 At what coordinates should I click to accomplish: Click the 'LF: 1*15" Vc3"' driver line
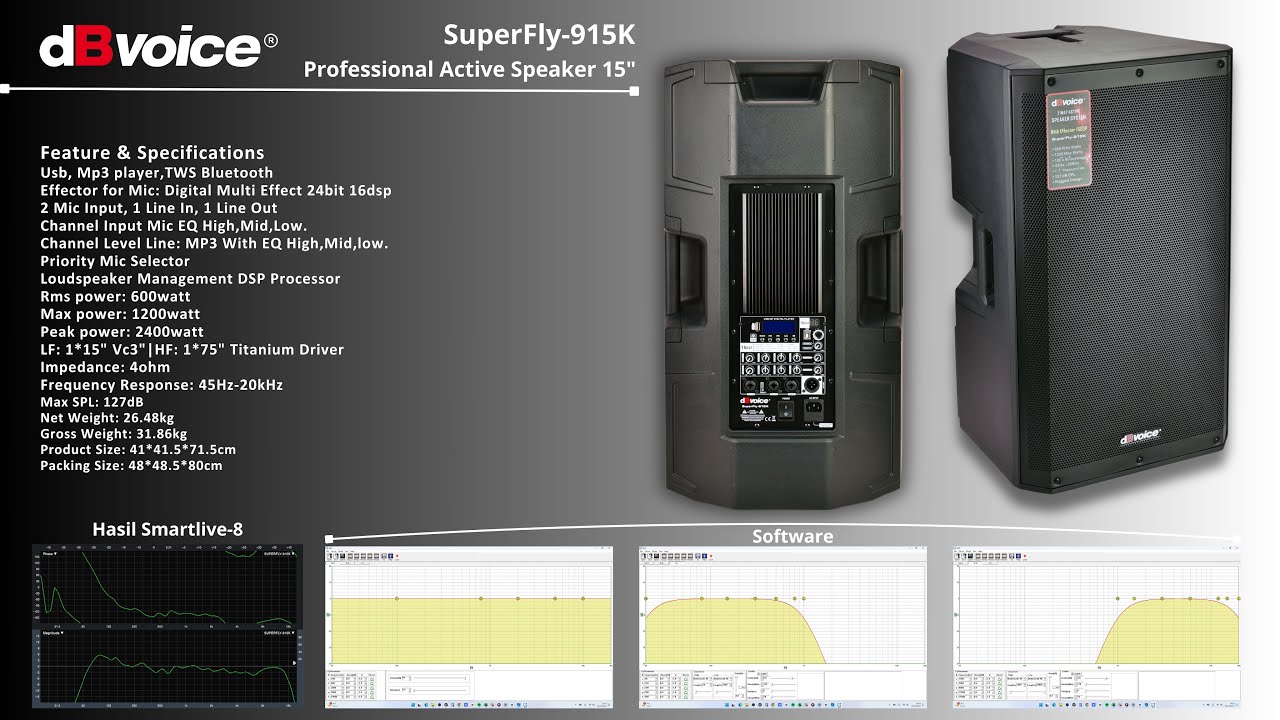click(x=192, y=350)
